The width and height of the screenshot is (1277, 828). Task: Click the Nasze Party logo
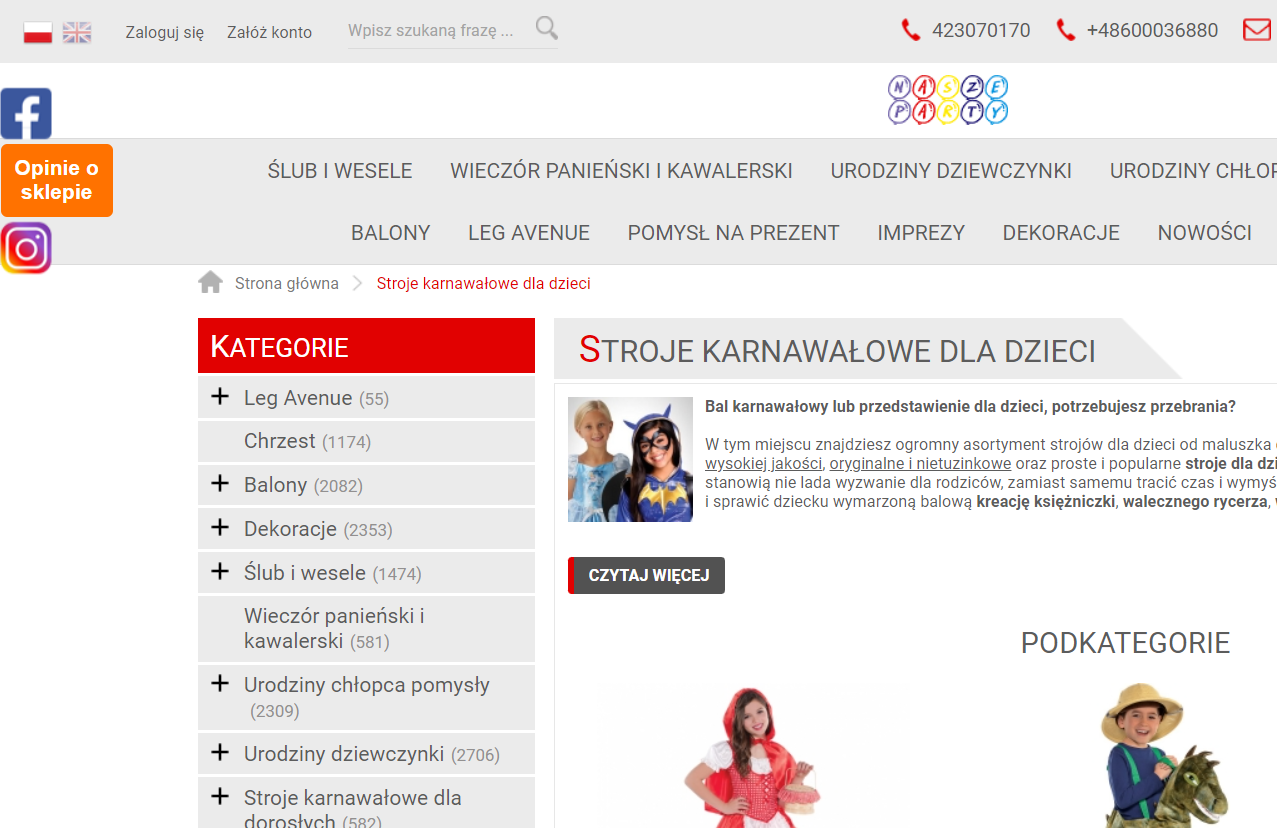pyautogui.click(x=947, y=99)
